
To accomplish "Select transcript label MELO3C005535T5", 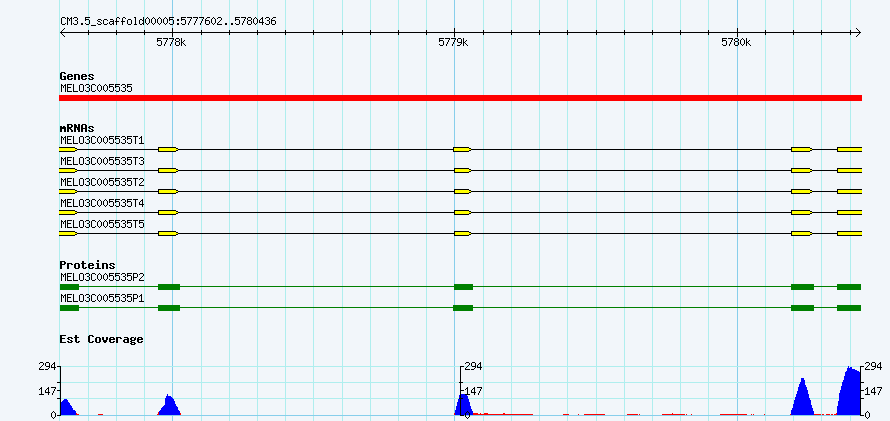I will coord(102,224).
